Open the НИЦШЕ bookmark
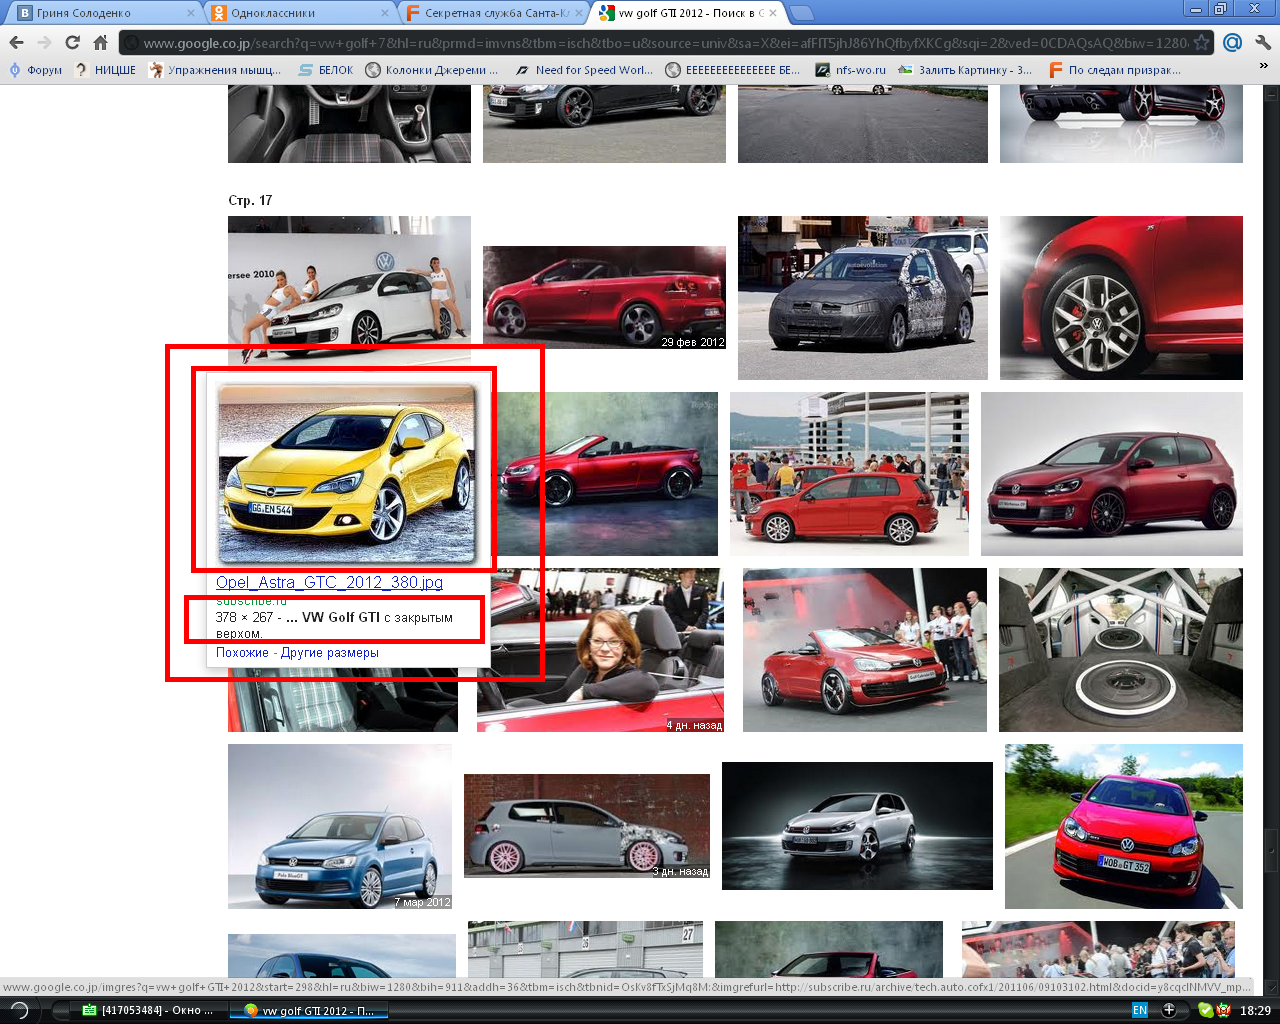 coord(105,70)
